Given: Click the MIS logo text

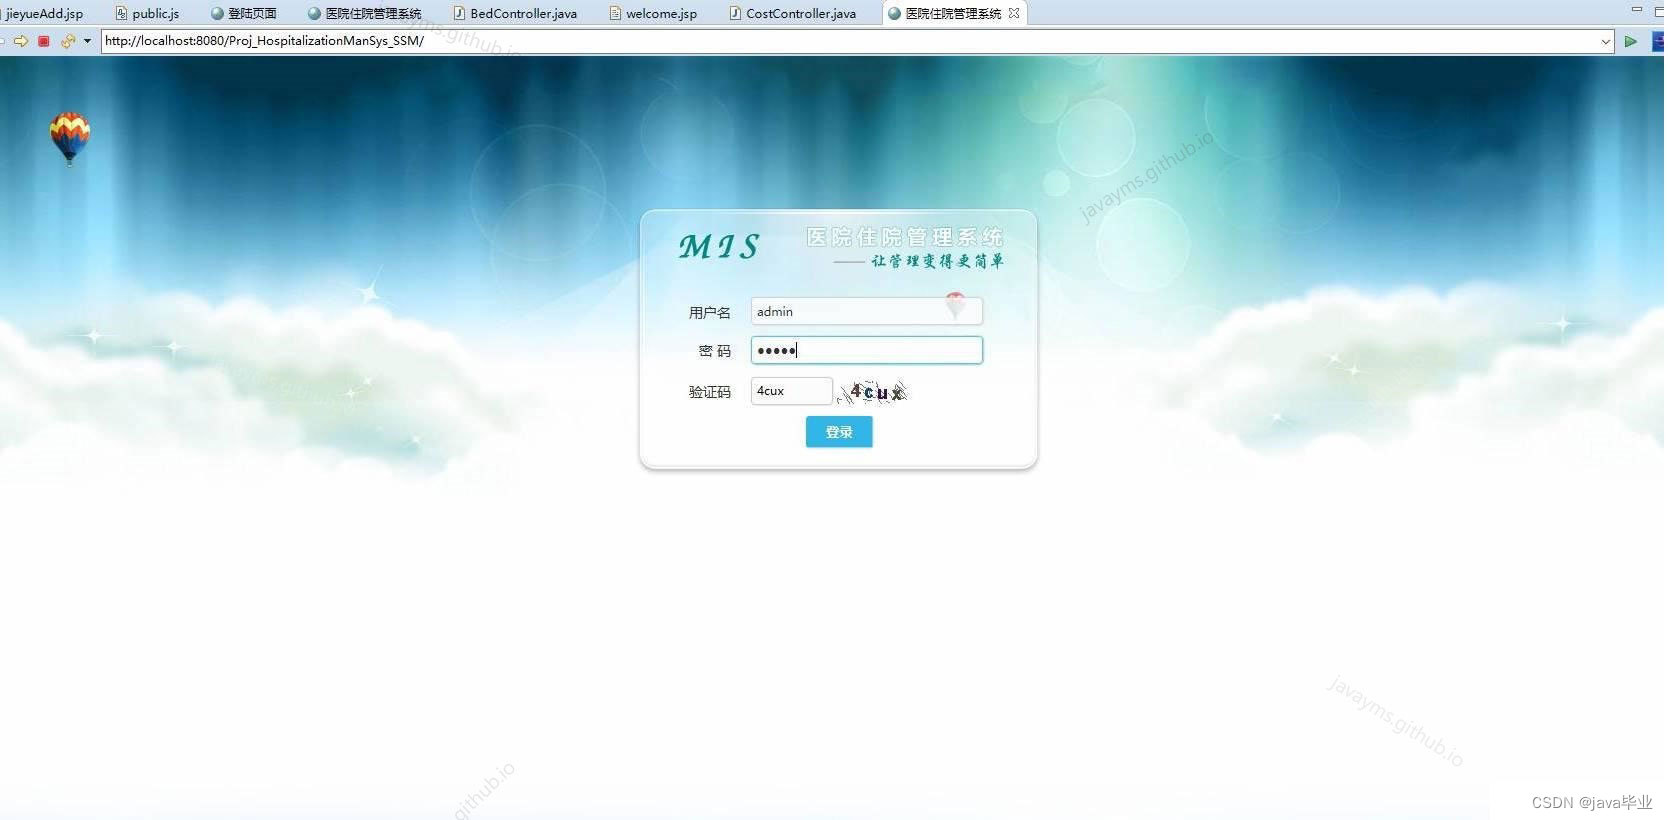Looking at the screenshot, I should click(x=719, y=246).
